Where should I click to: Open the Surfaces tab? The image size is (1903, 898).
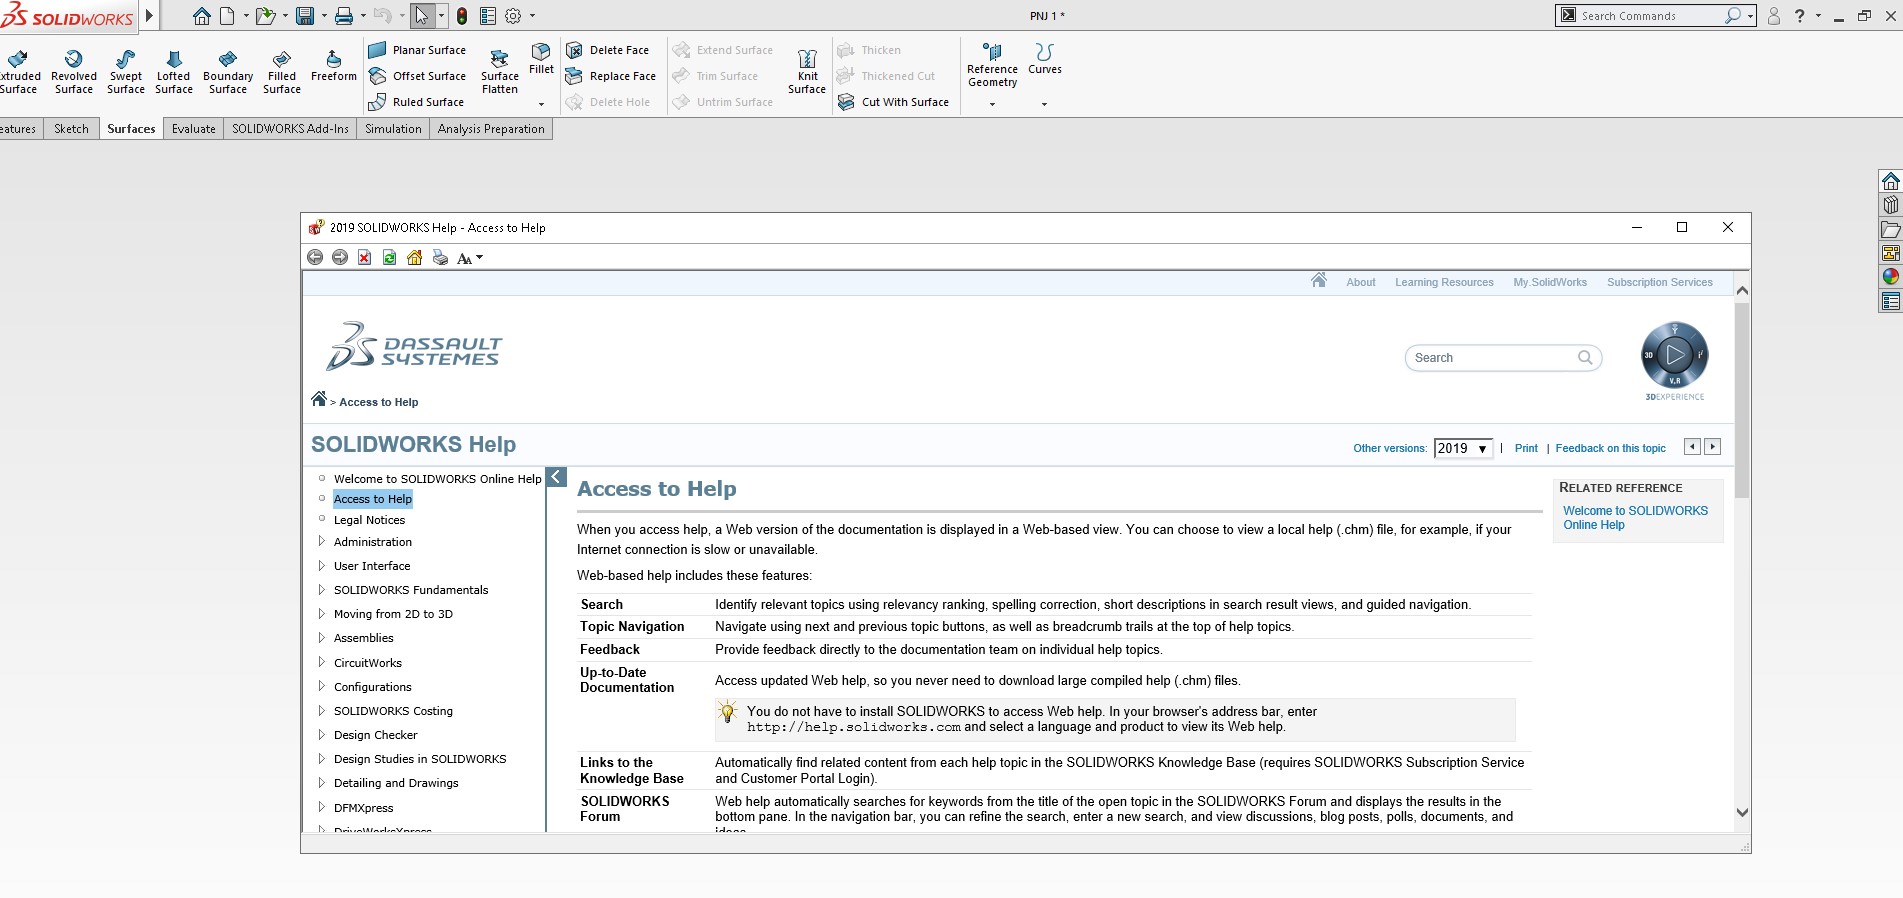[131, 129]
